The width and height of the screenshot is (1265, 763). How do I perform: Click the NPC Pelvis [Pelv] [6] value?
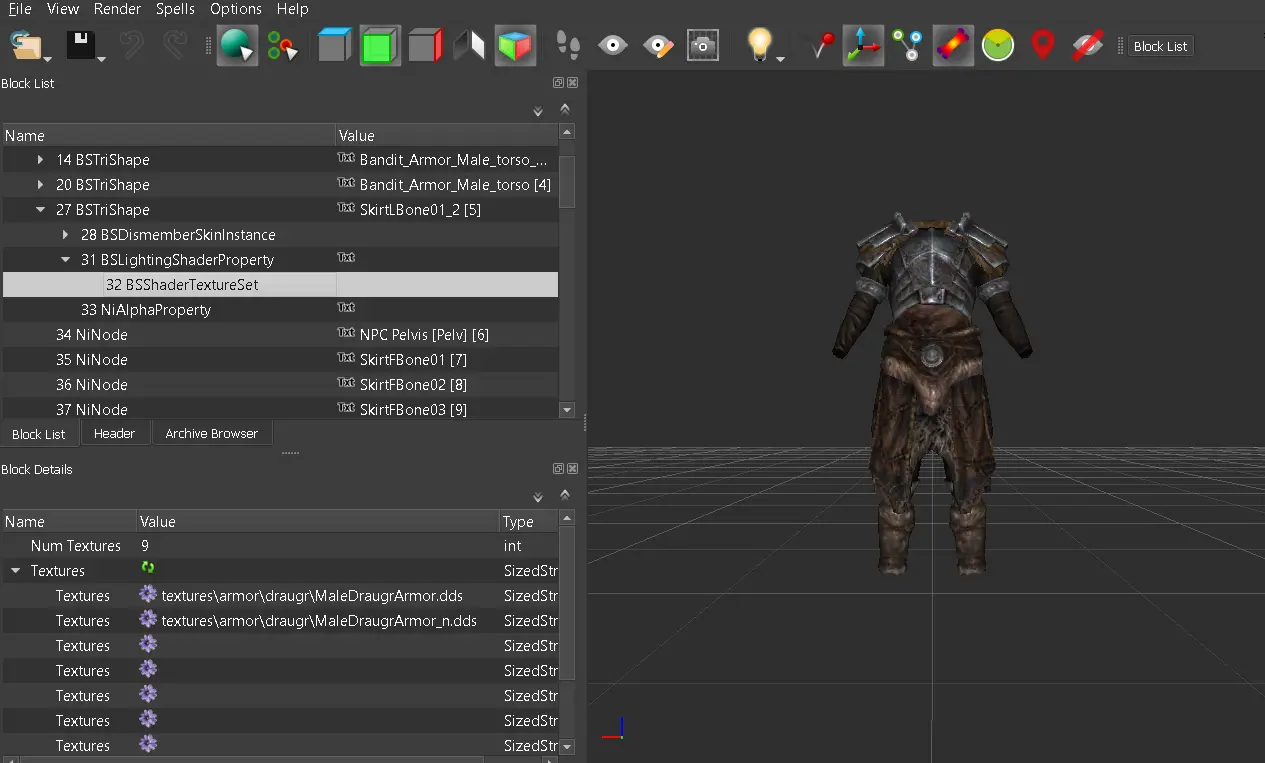click(x=424, y=335)
